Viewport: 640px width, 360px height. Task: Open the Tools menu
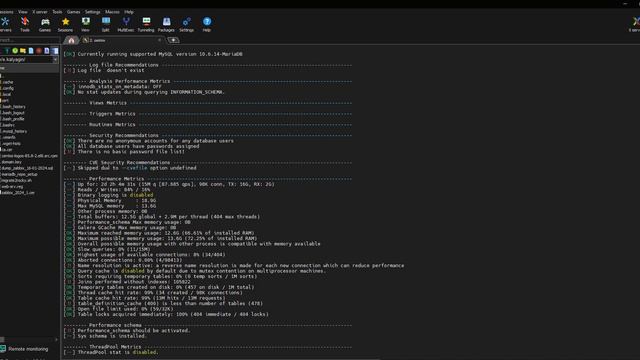pos(57,12)
